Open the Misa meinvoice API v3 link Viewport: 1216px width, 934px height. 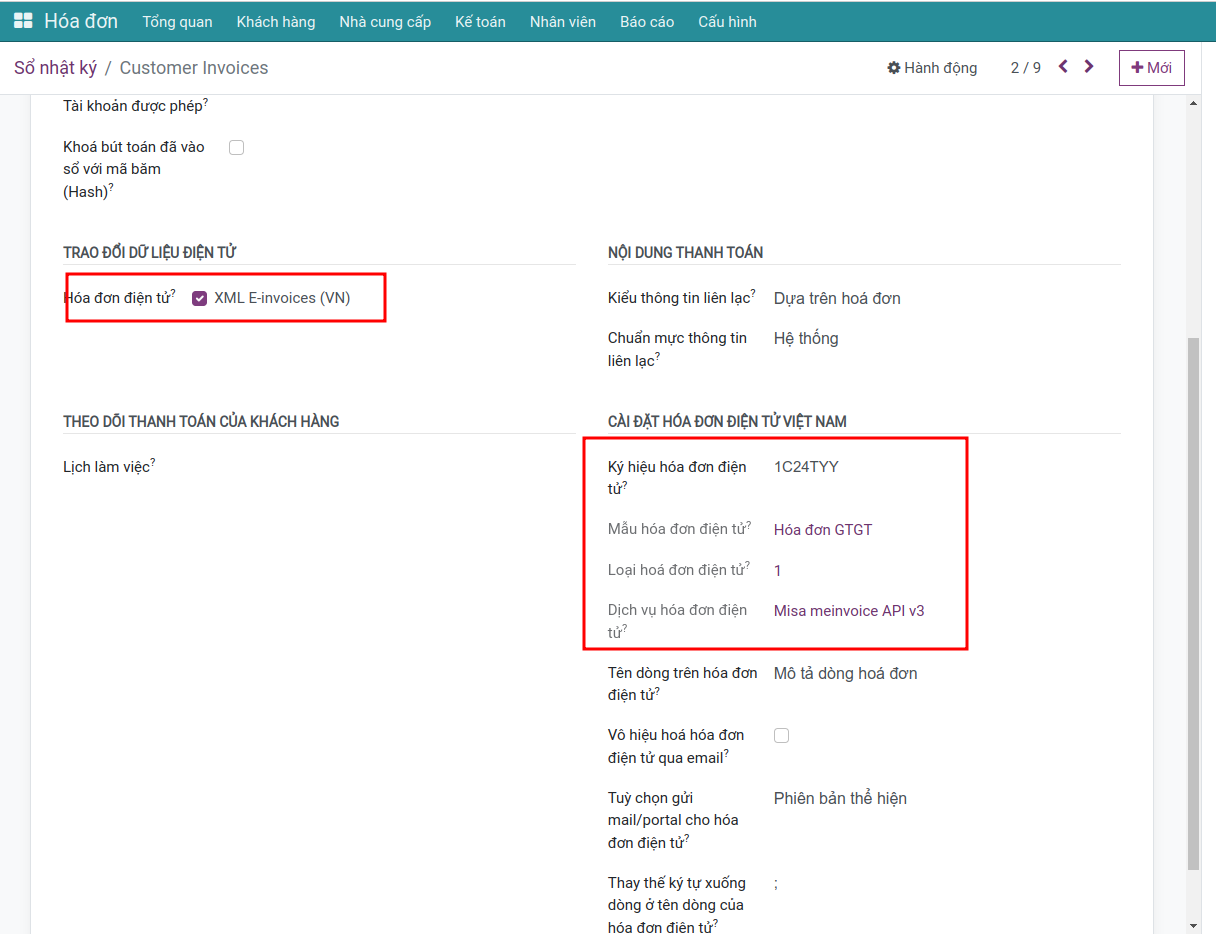coord(849,611)
